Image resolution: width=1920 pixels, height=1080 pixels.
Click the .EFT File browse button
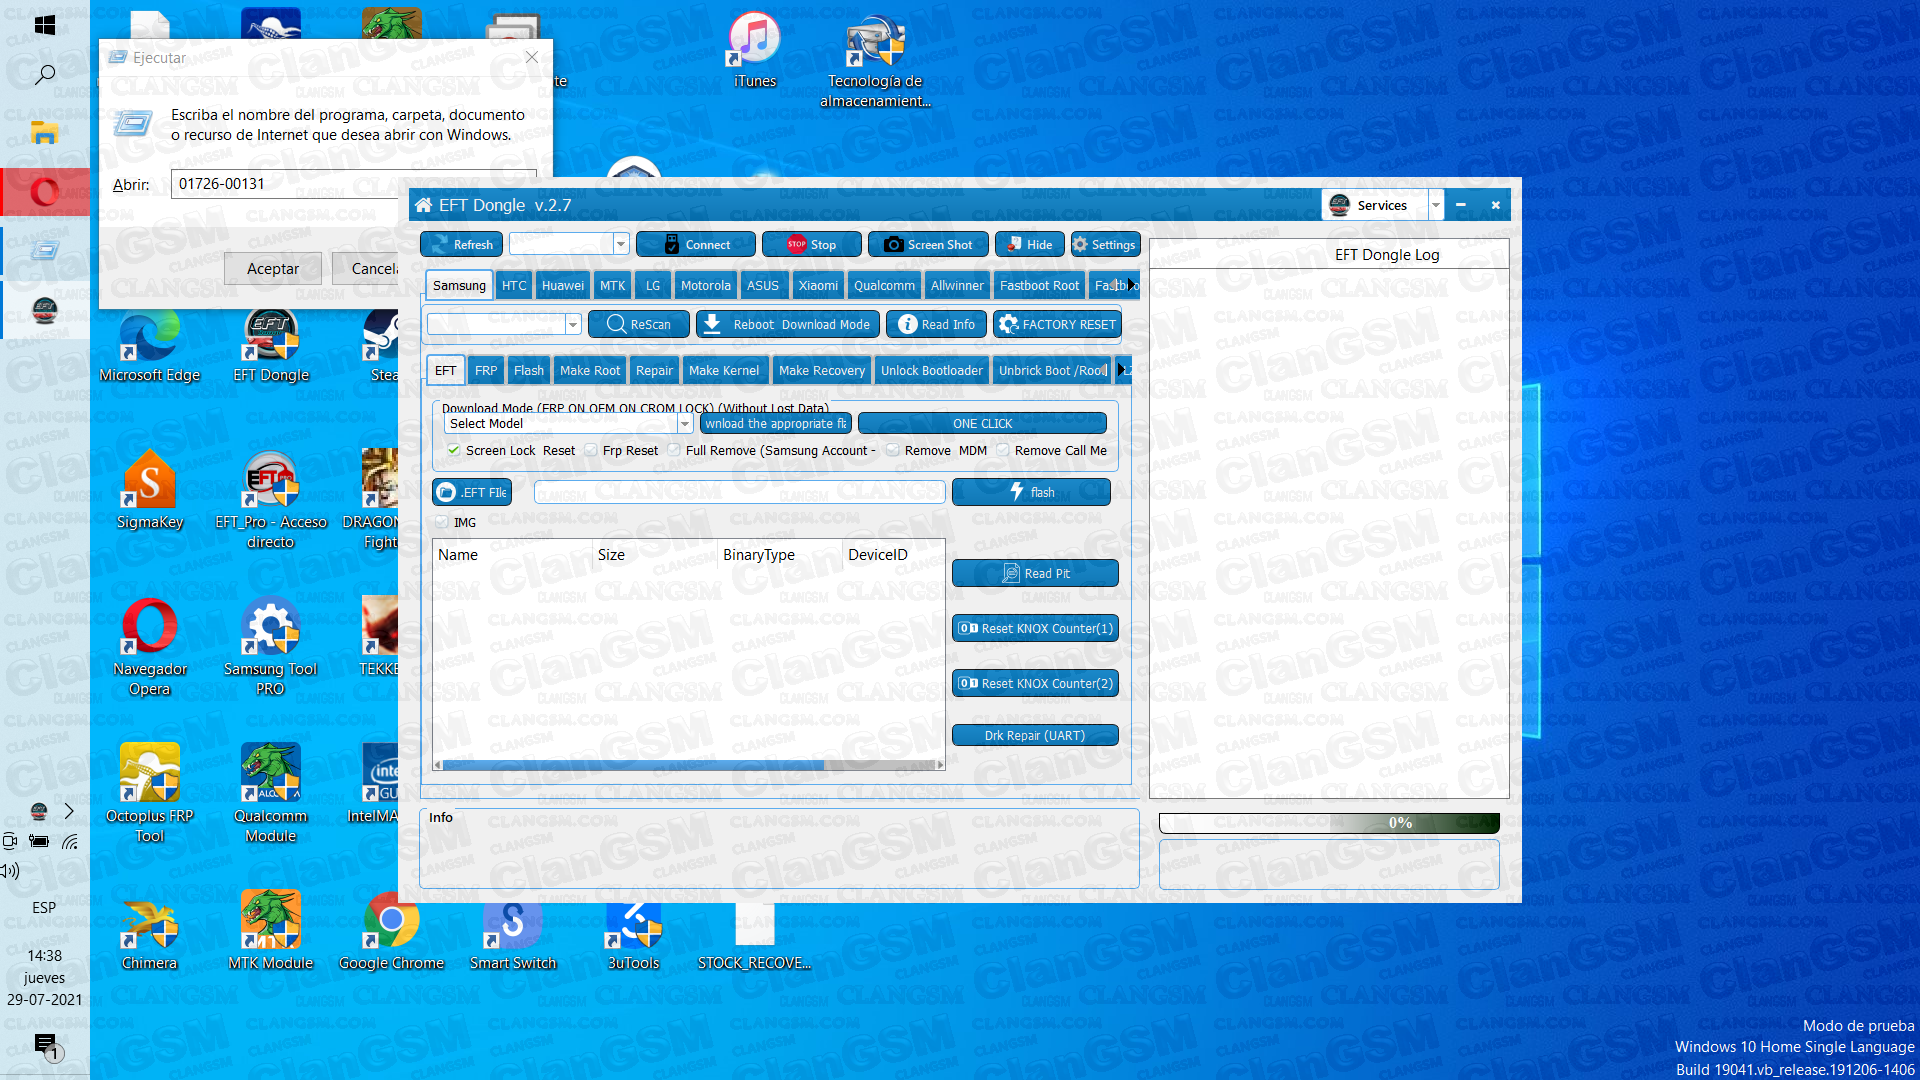(x=472, y=492)
